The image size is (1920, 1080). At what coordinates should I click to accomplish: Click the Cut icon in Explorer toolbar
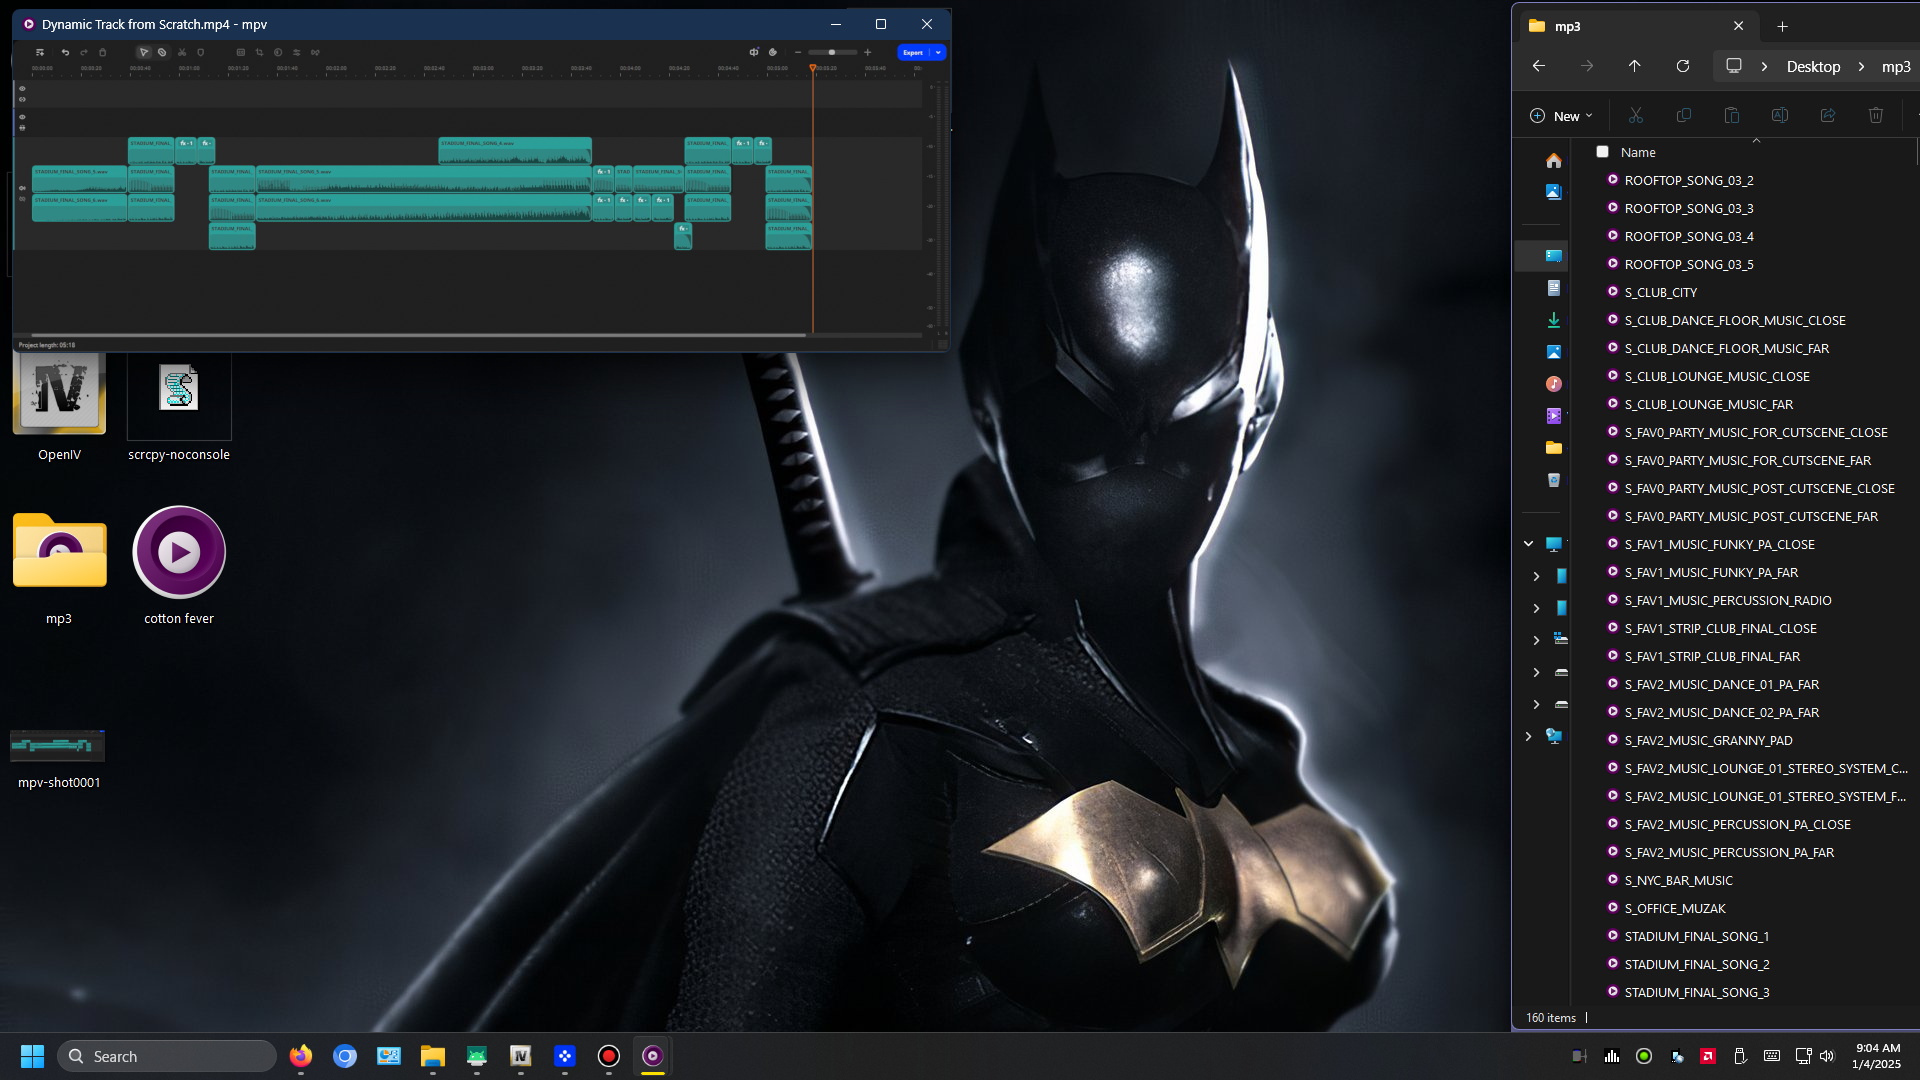pyautogui.click(x=1636, y=116)
